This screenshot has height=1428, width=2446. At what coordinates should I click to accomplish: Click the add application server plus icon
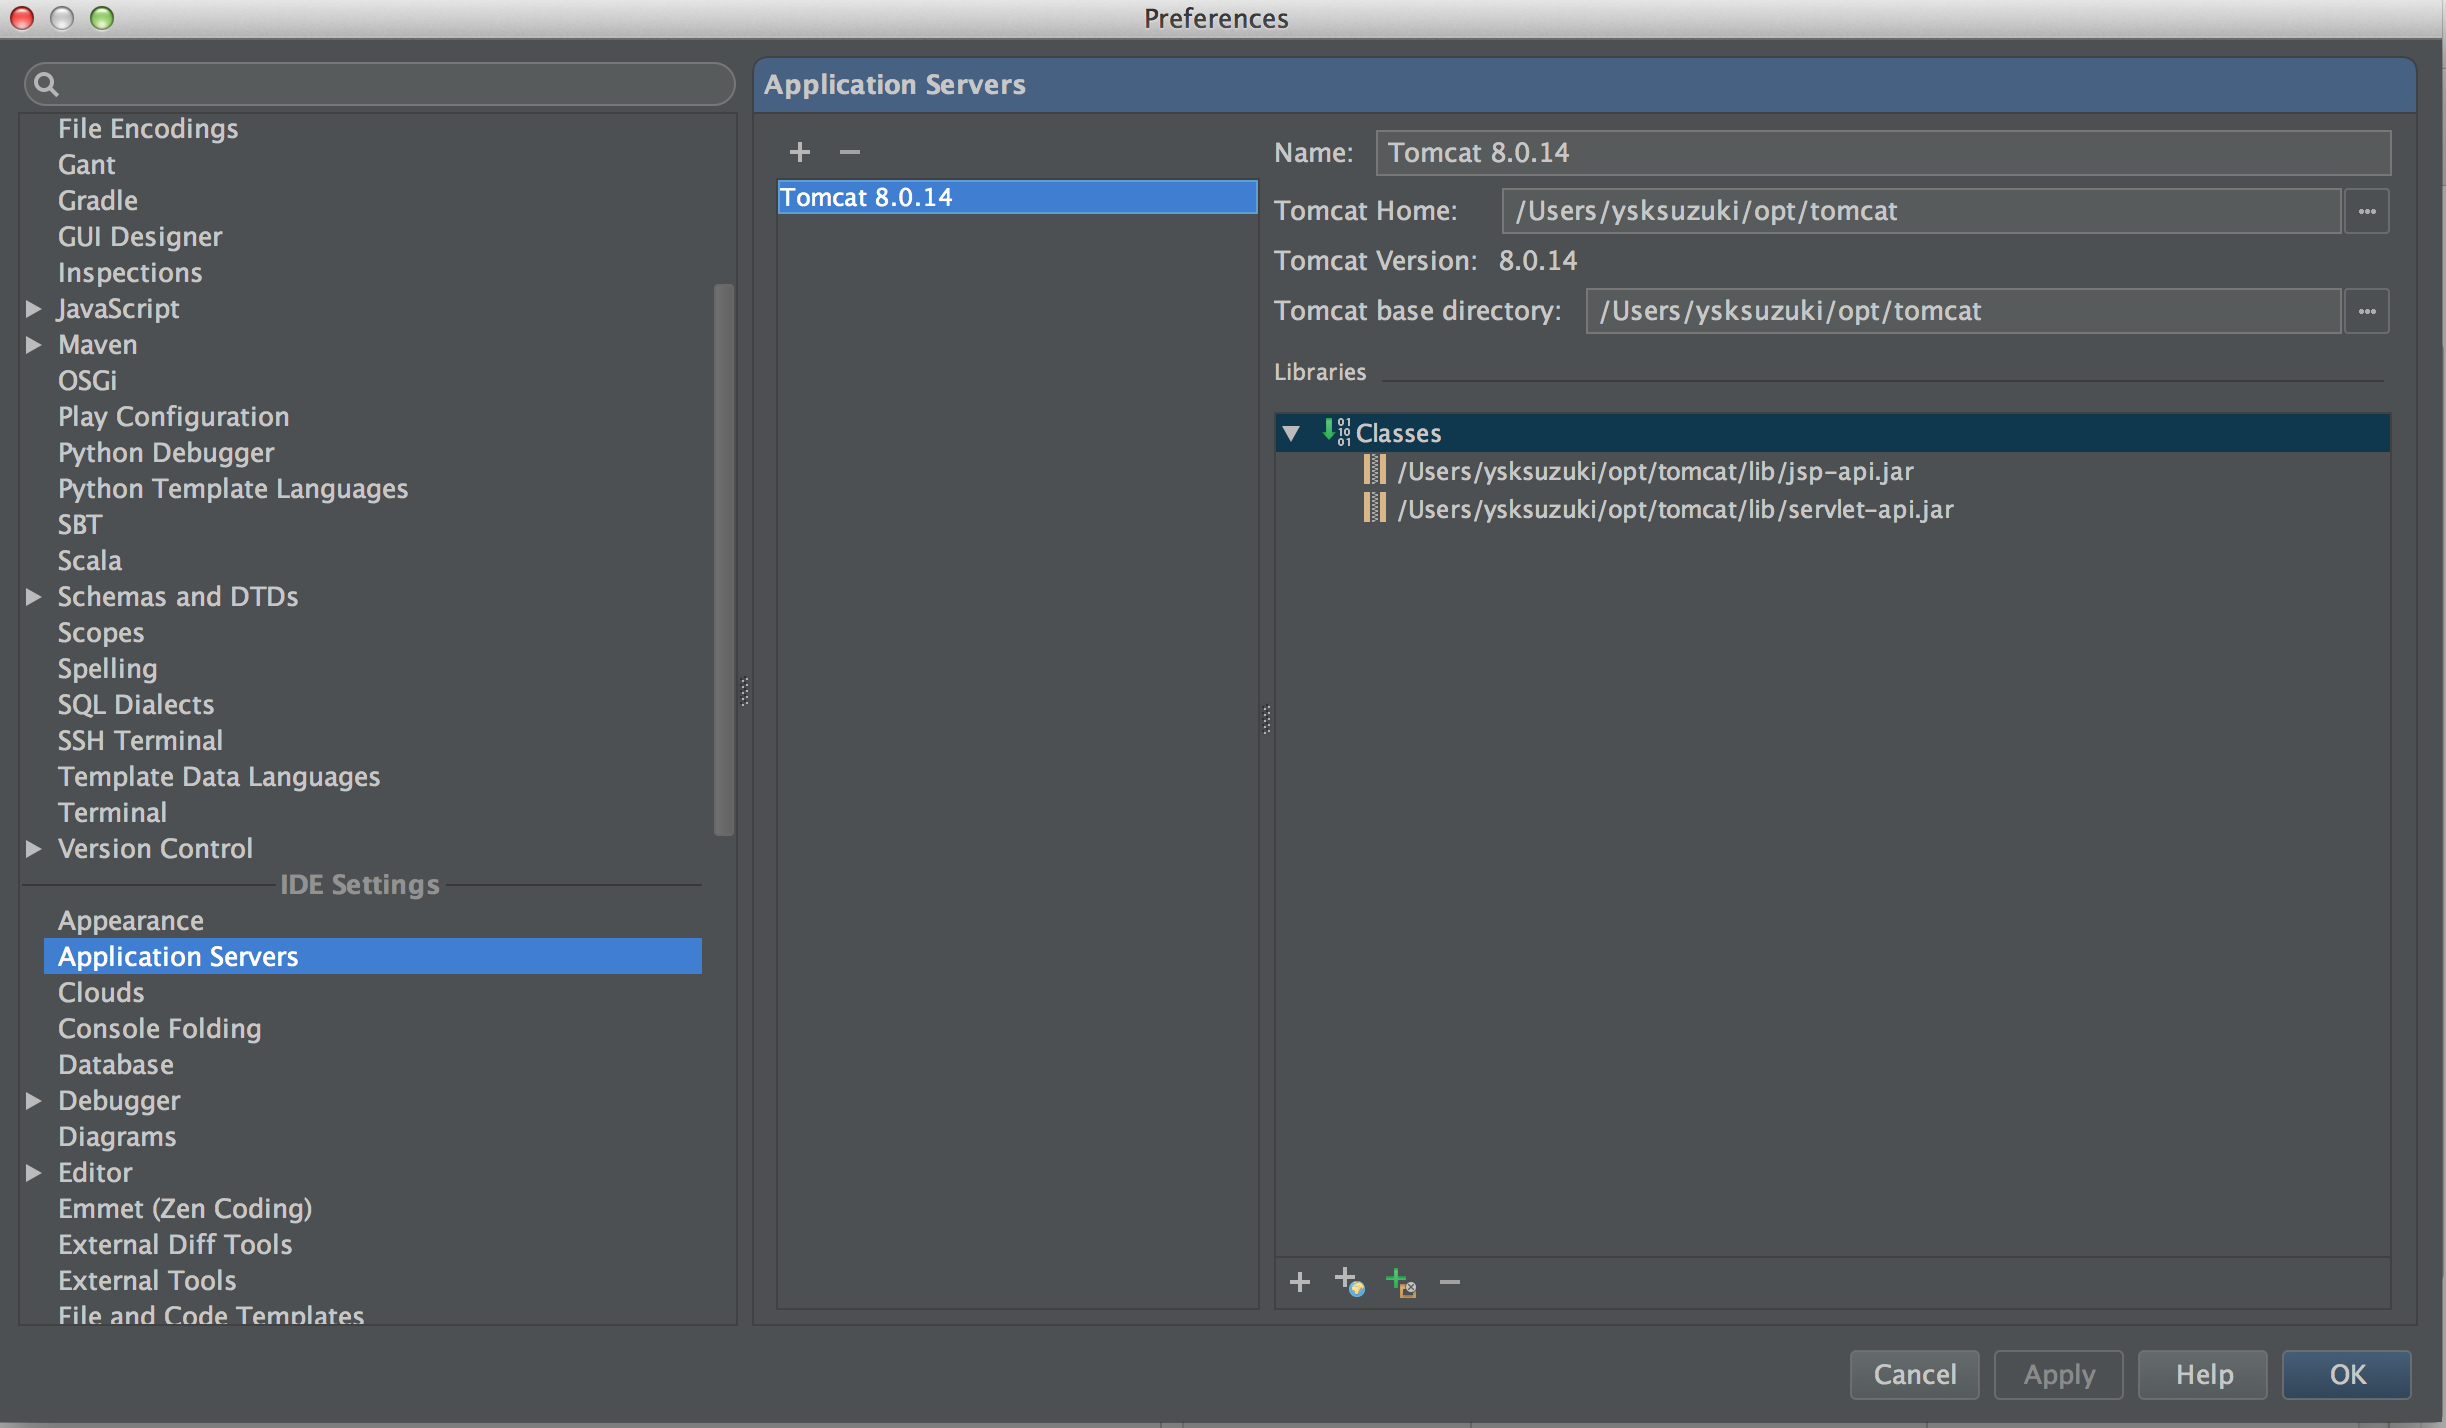pyautogui.click(x=799, y=152)
